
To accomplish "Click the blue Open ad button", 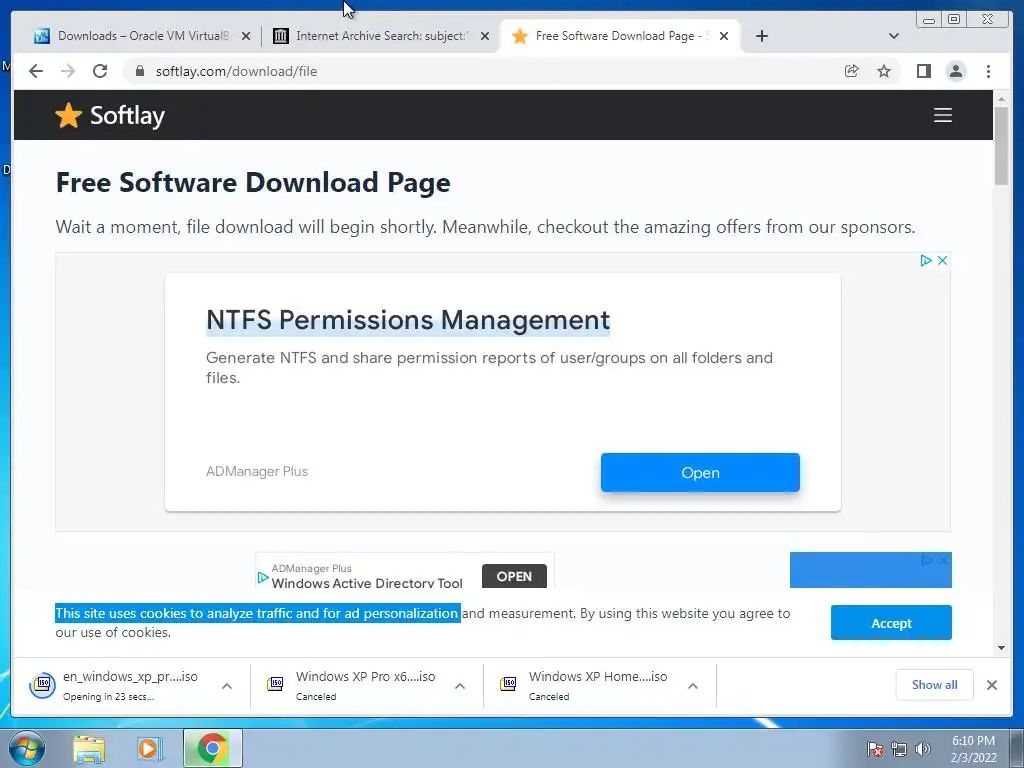I will click(700, 472).
